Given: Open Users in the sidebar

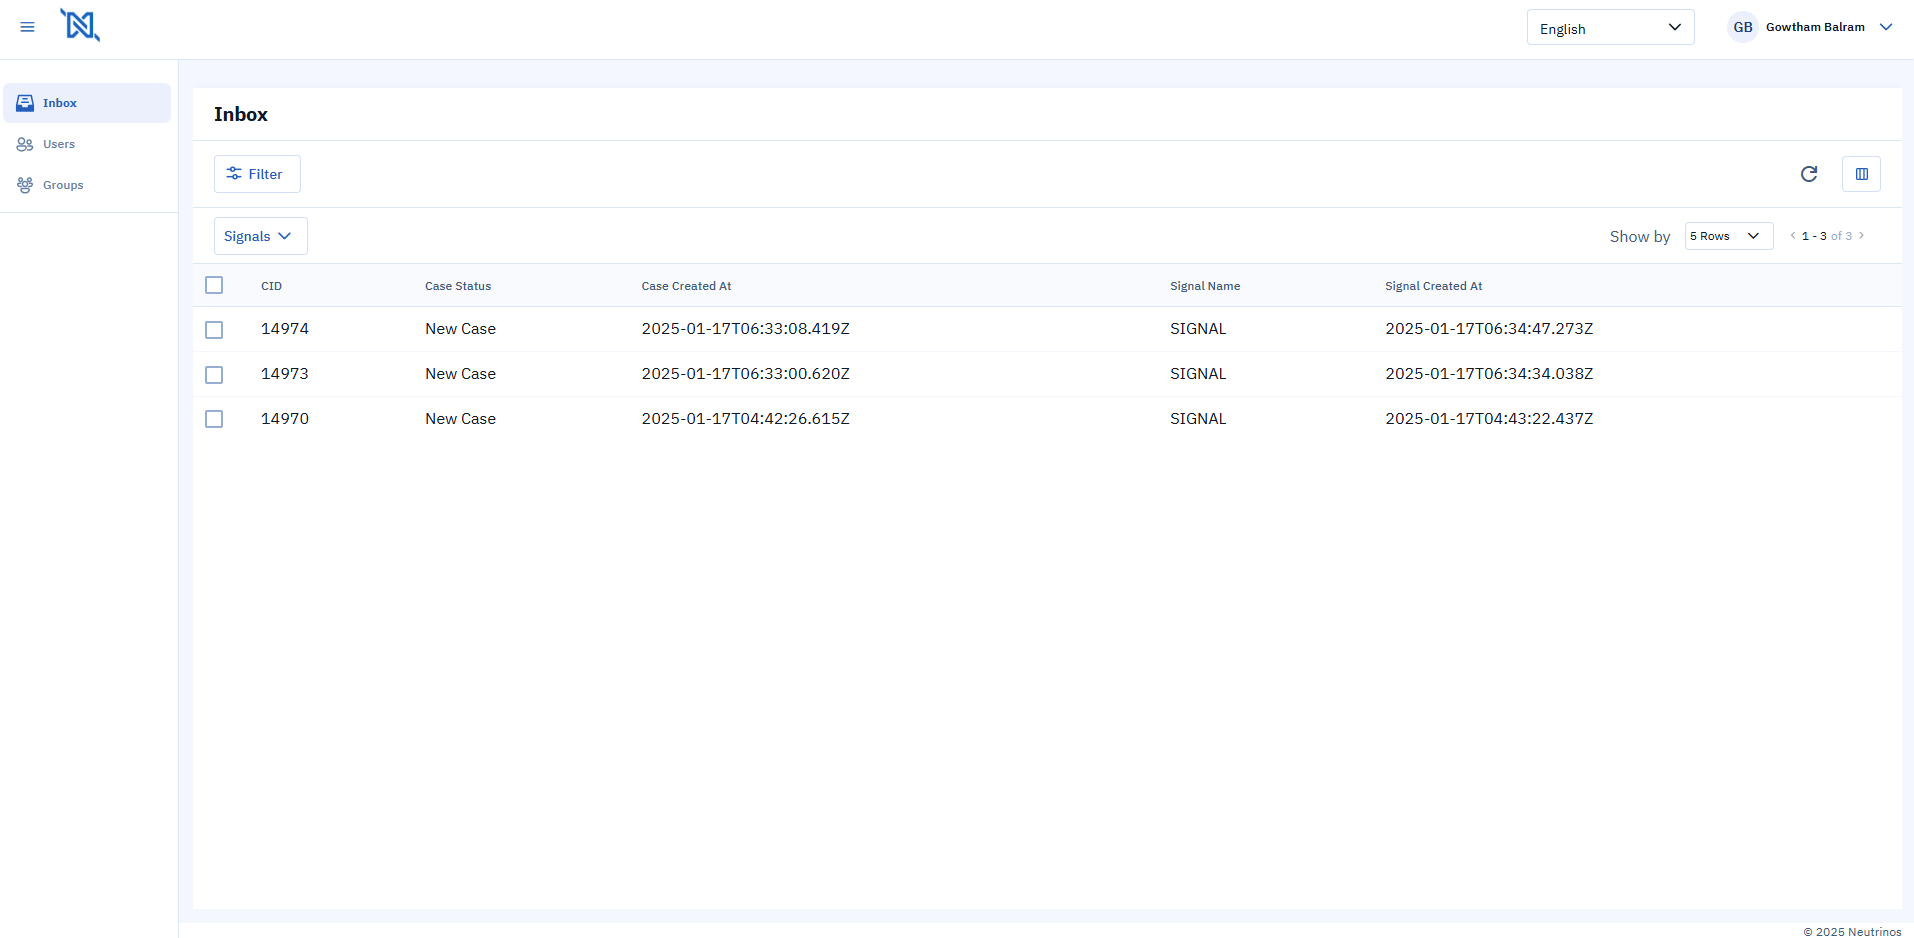Looking at the screenshot, I should (59, 144).
